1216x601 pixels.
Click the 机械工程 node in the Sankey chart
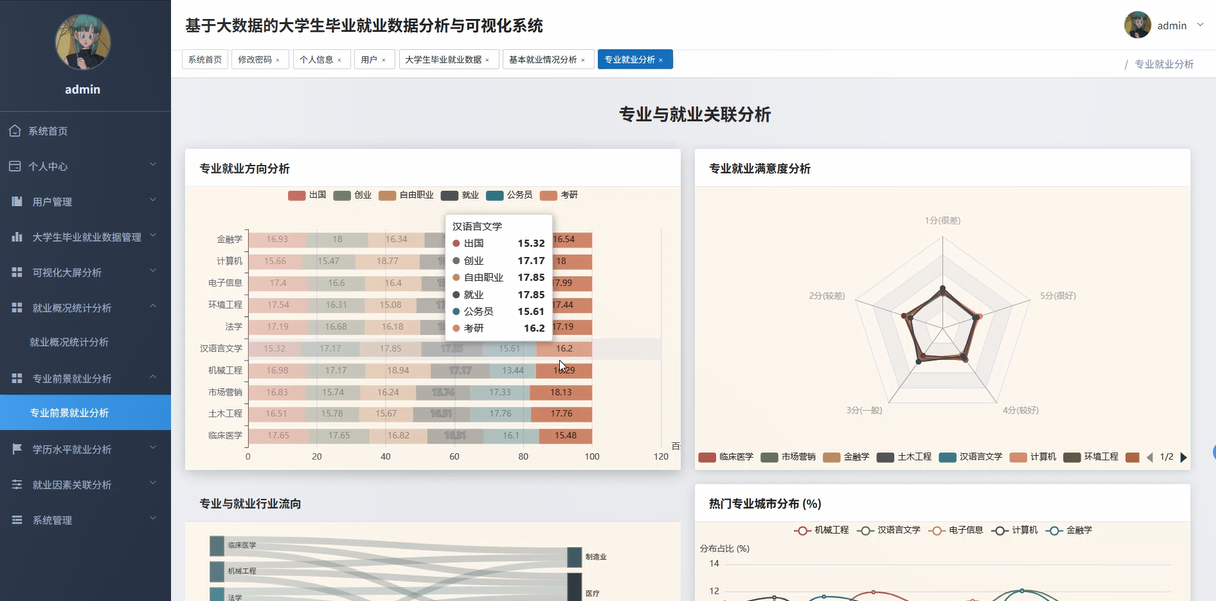[x=217, y=572]
